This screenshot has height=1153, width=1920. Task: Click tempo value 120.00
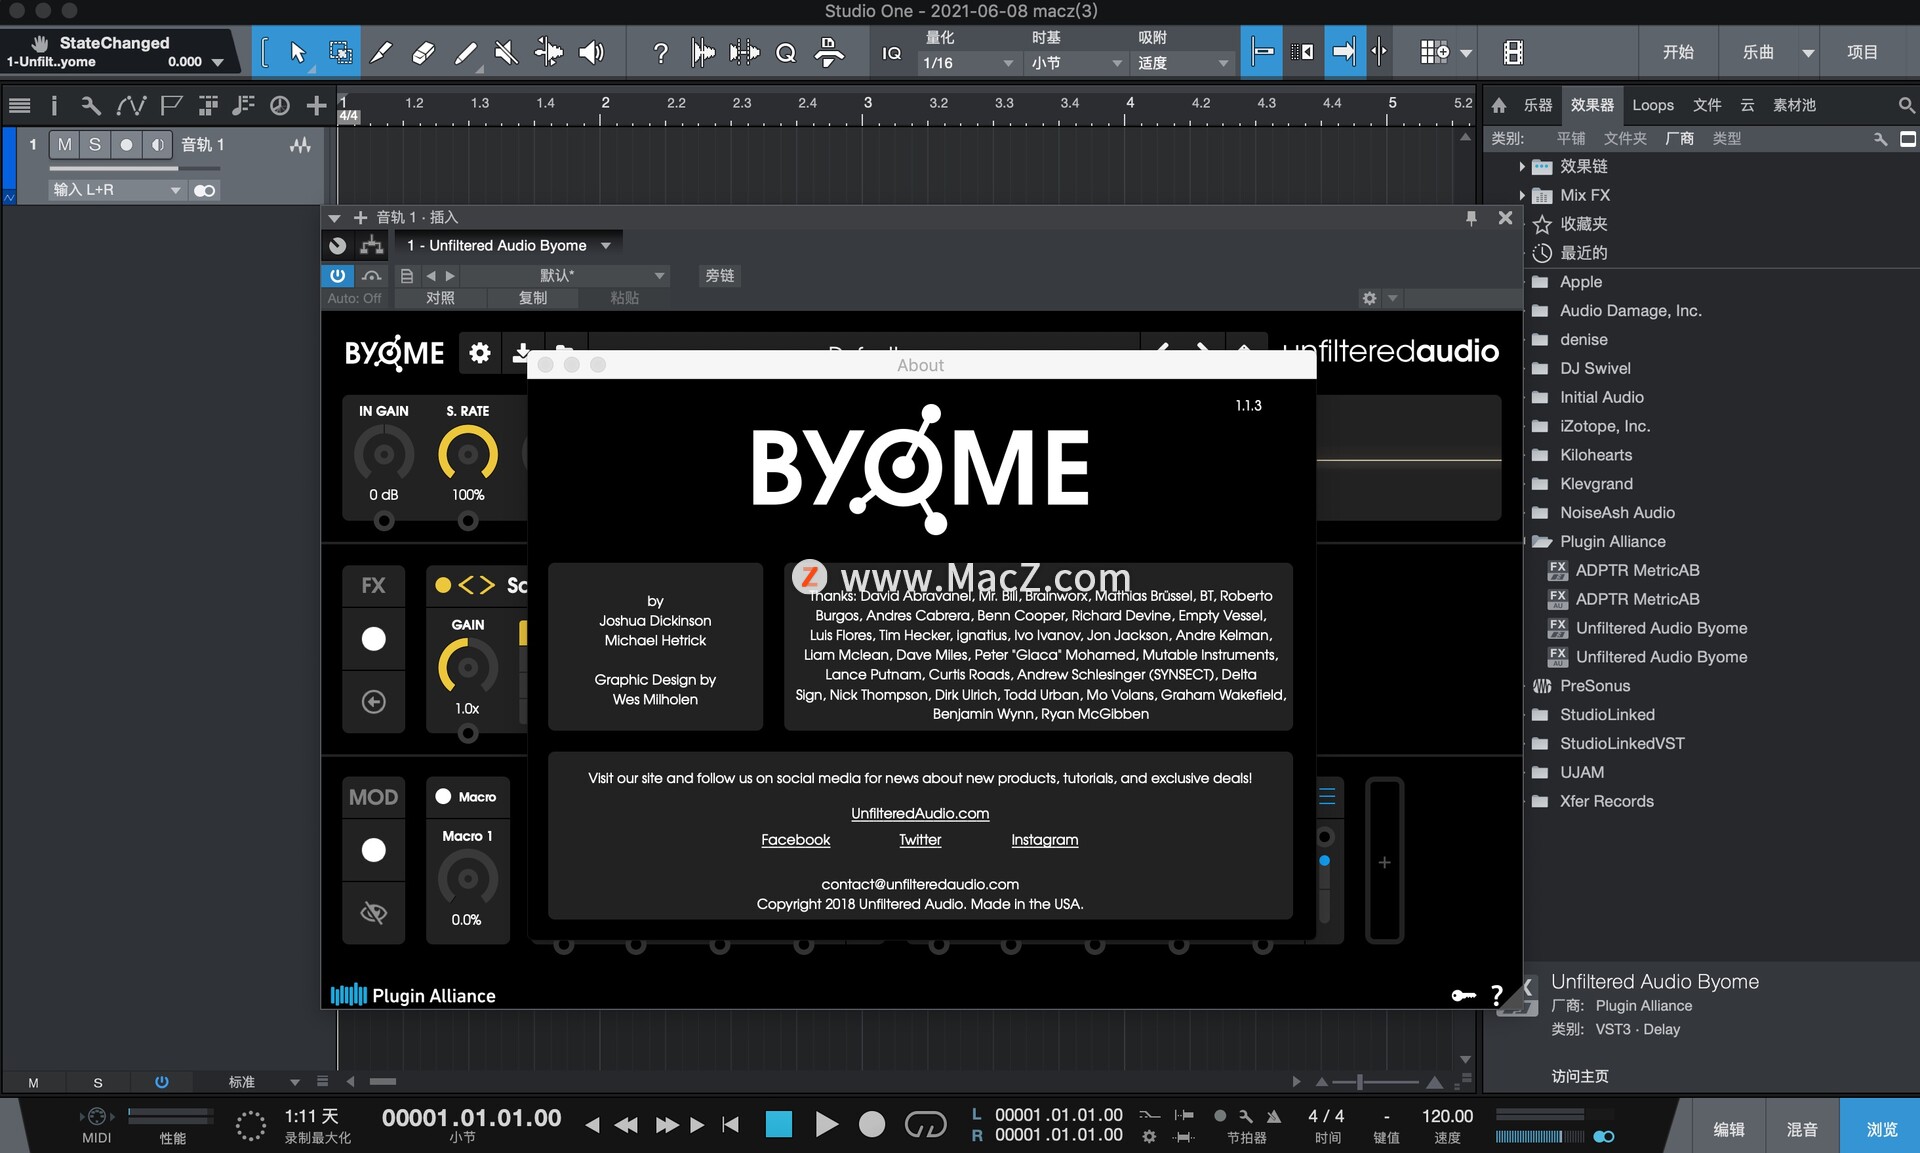click(1447, 1115)
